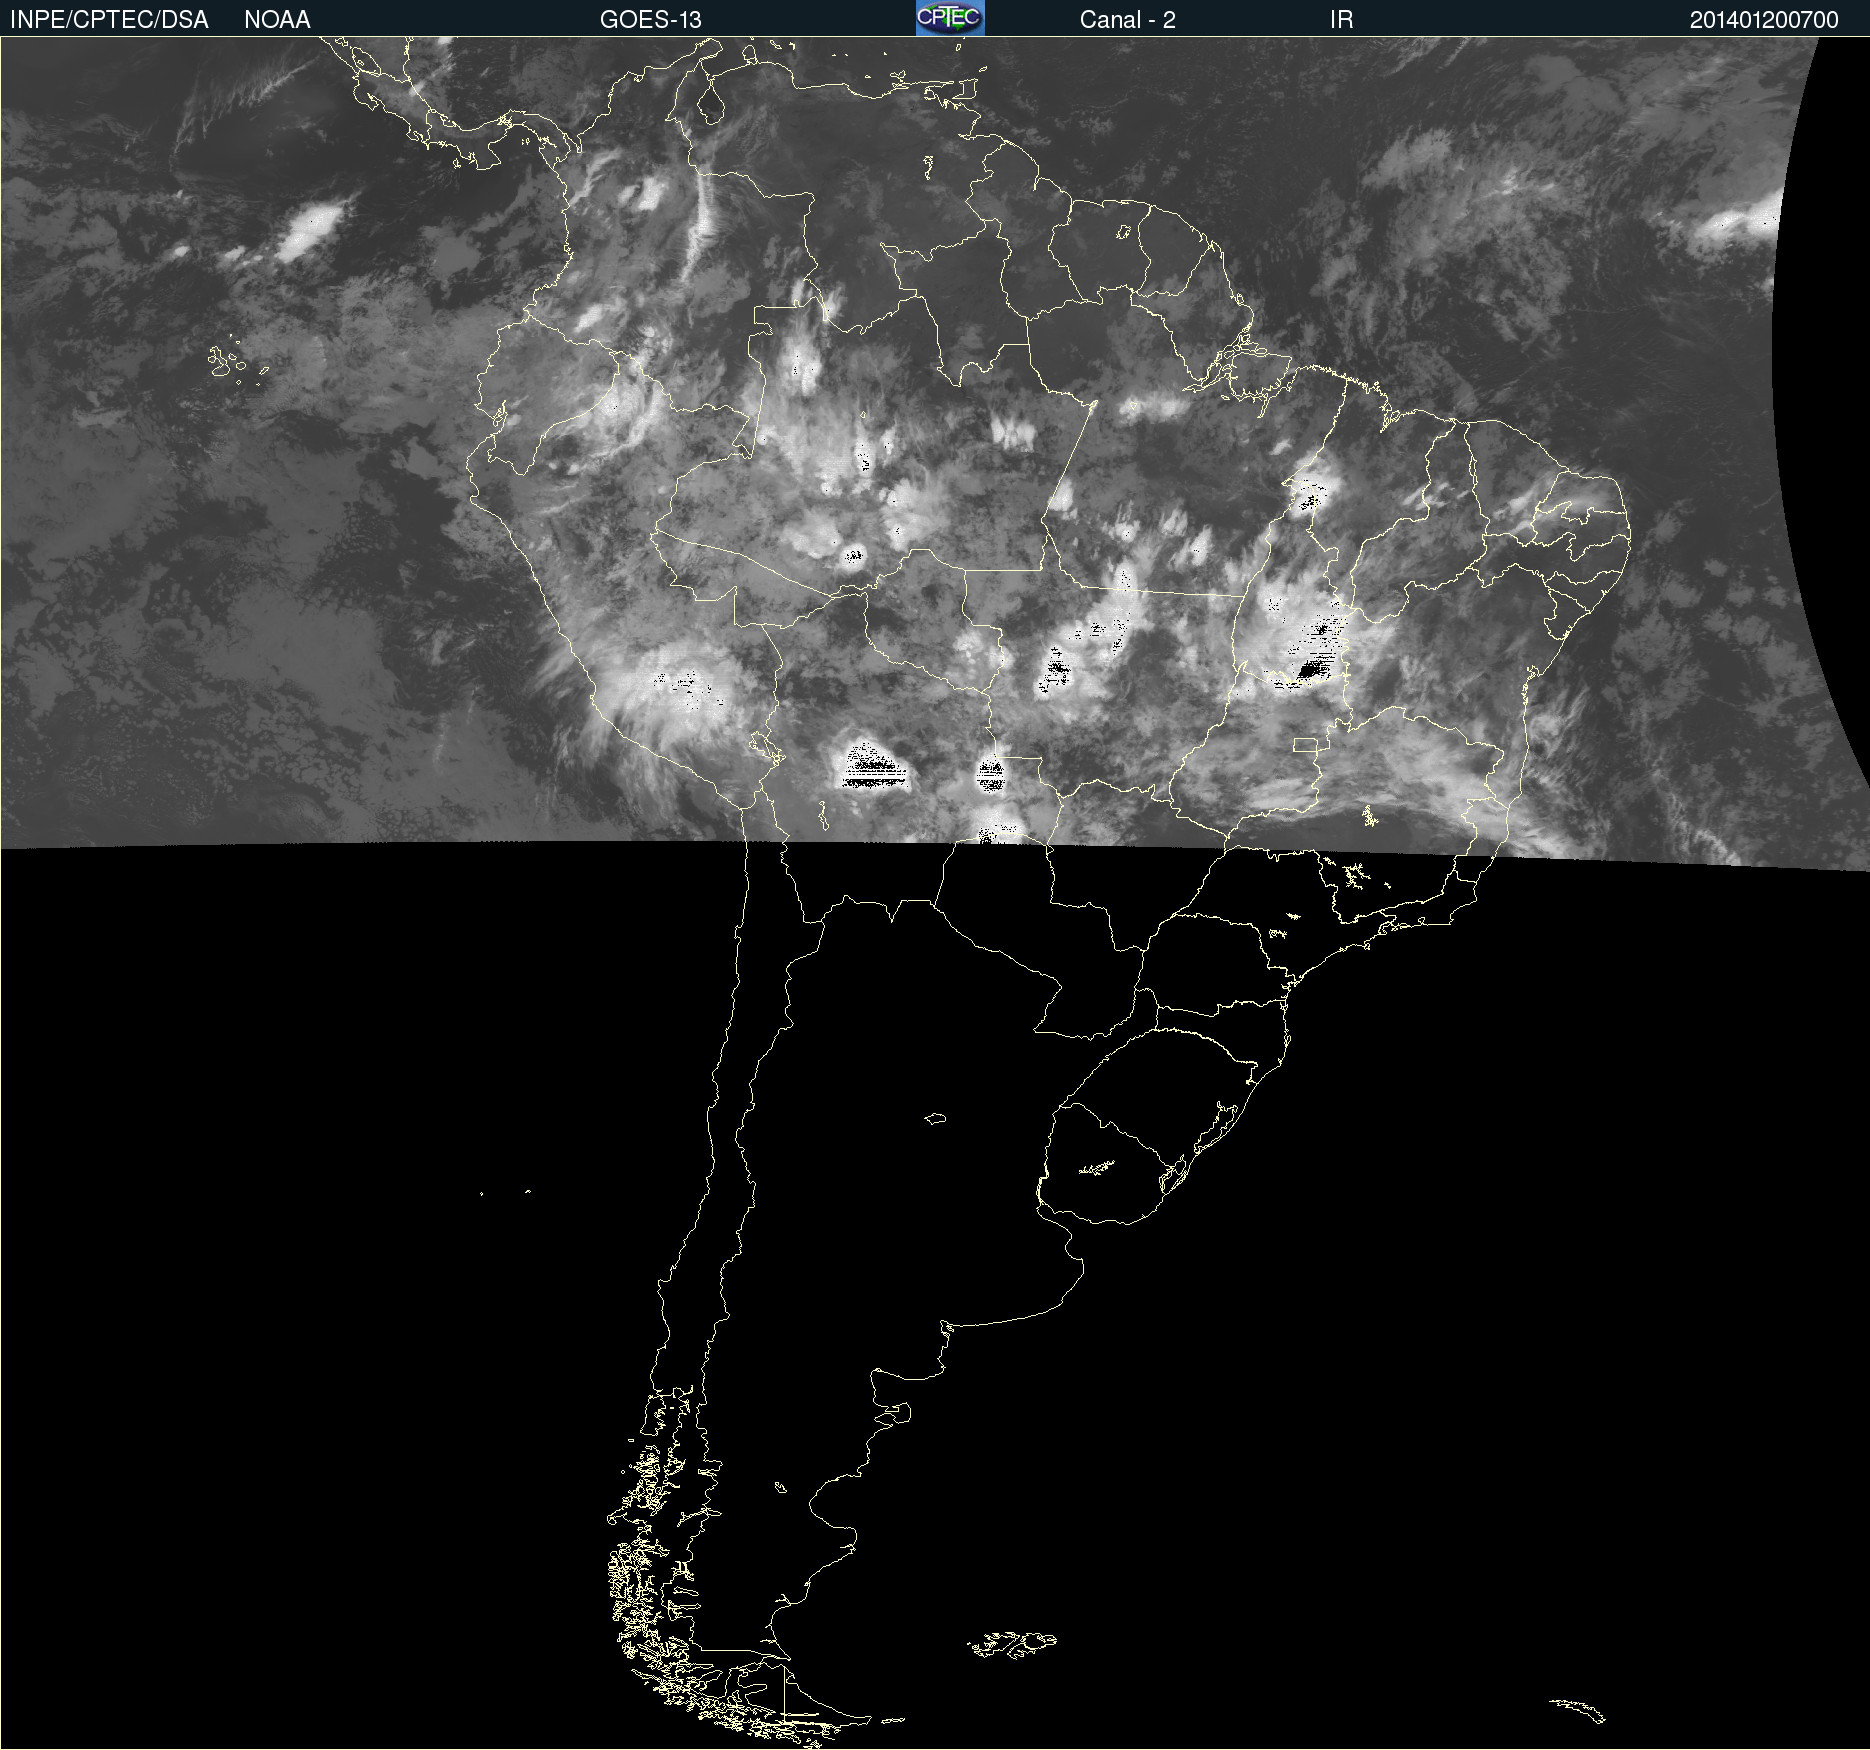The height and width of the screenshot is (1750, 1870).
Task: Click the timestamp 201401200700
Action: 1764,20
